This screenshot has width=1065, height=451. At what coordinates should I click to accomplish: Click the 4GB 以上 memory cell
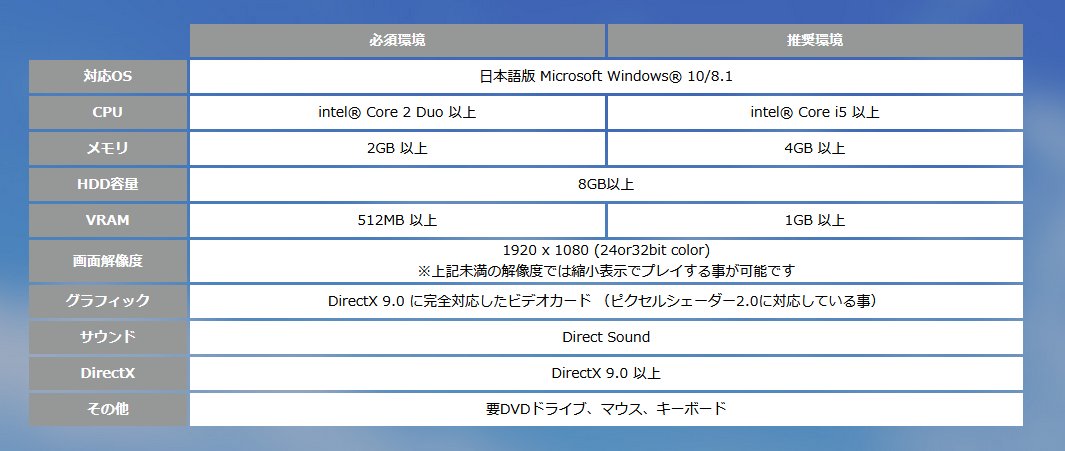point(815,149)
